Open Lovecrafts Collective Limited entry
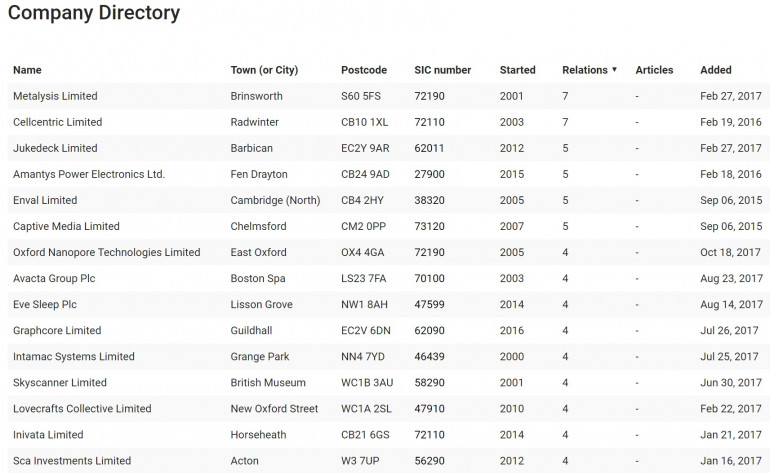Screen dimensions: 770x473 coord(82,408)
